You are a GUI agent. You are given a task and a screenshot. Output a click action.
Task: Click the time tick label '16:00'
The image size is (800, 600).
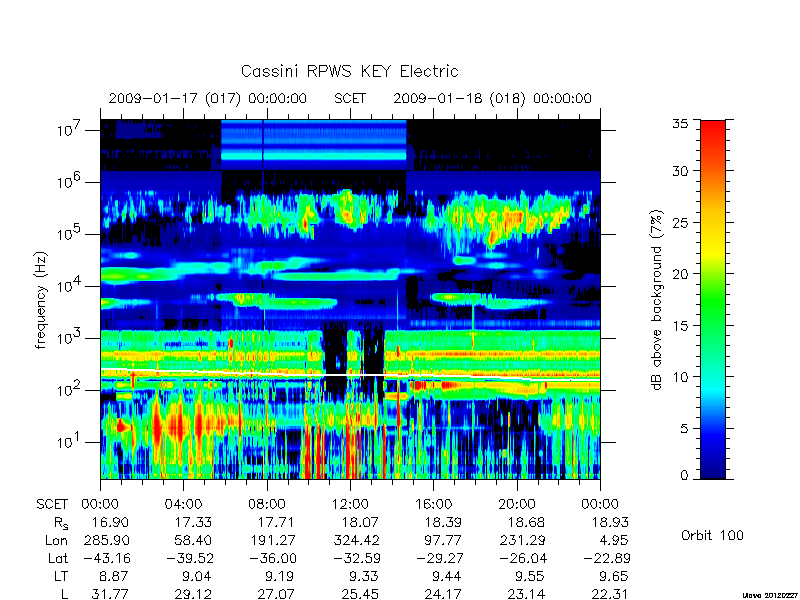[x=433, y=504]
